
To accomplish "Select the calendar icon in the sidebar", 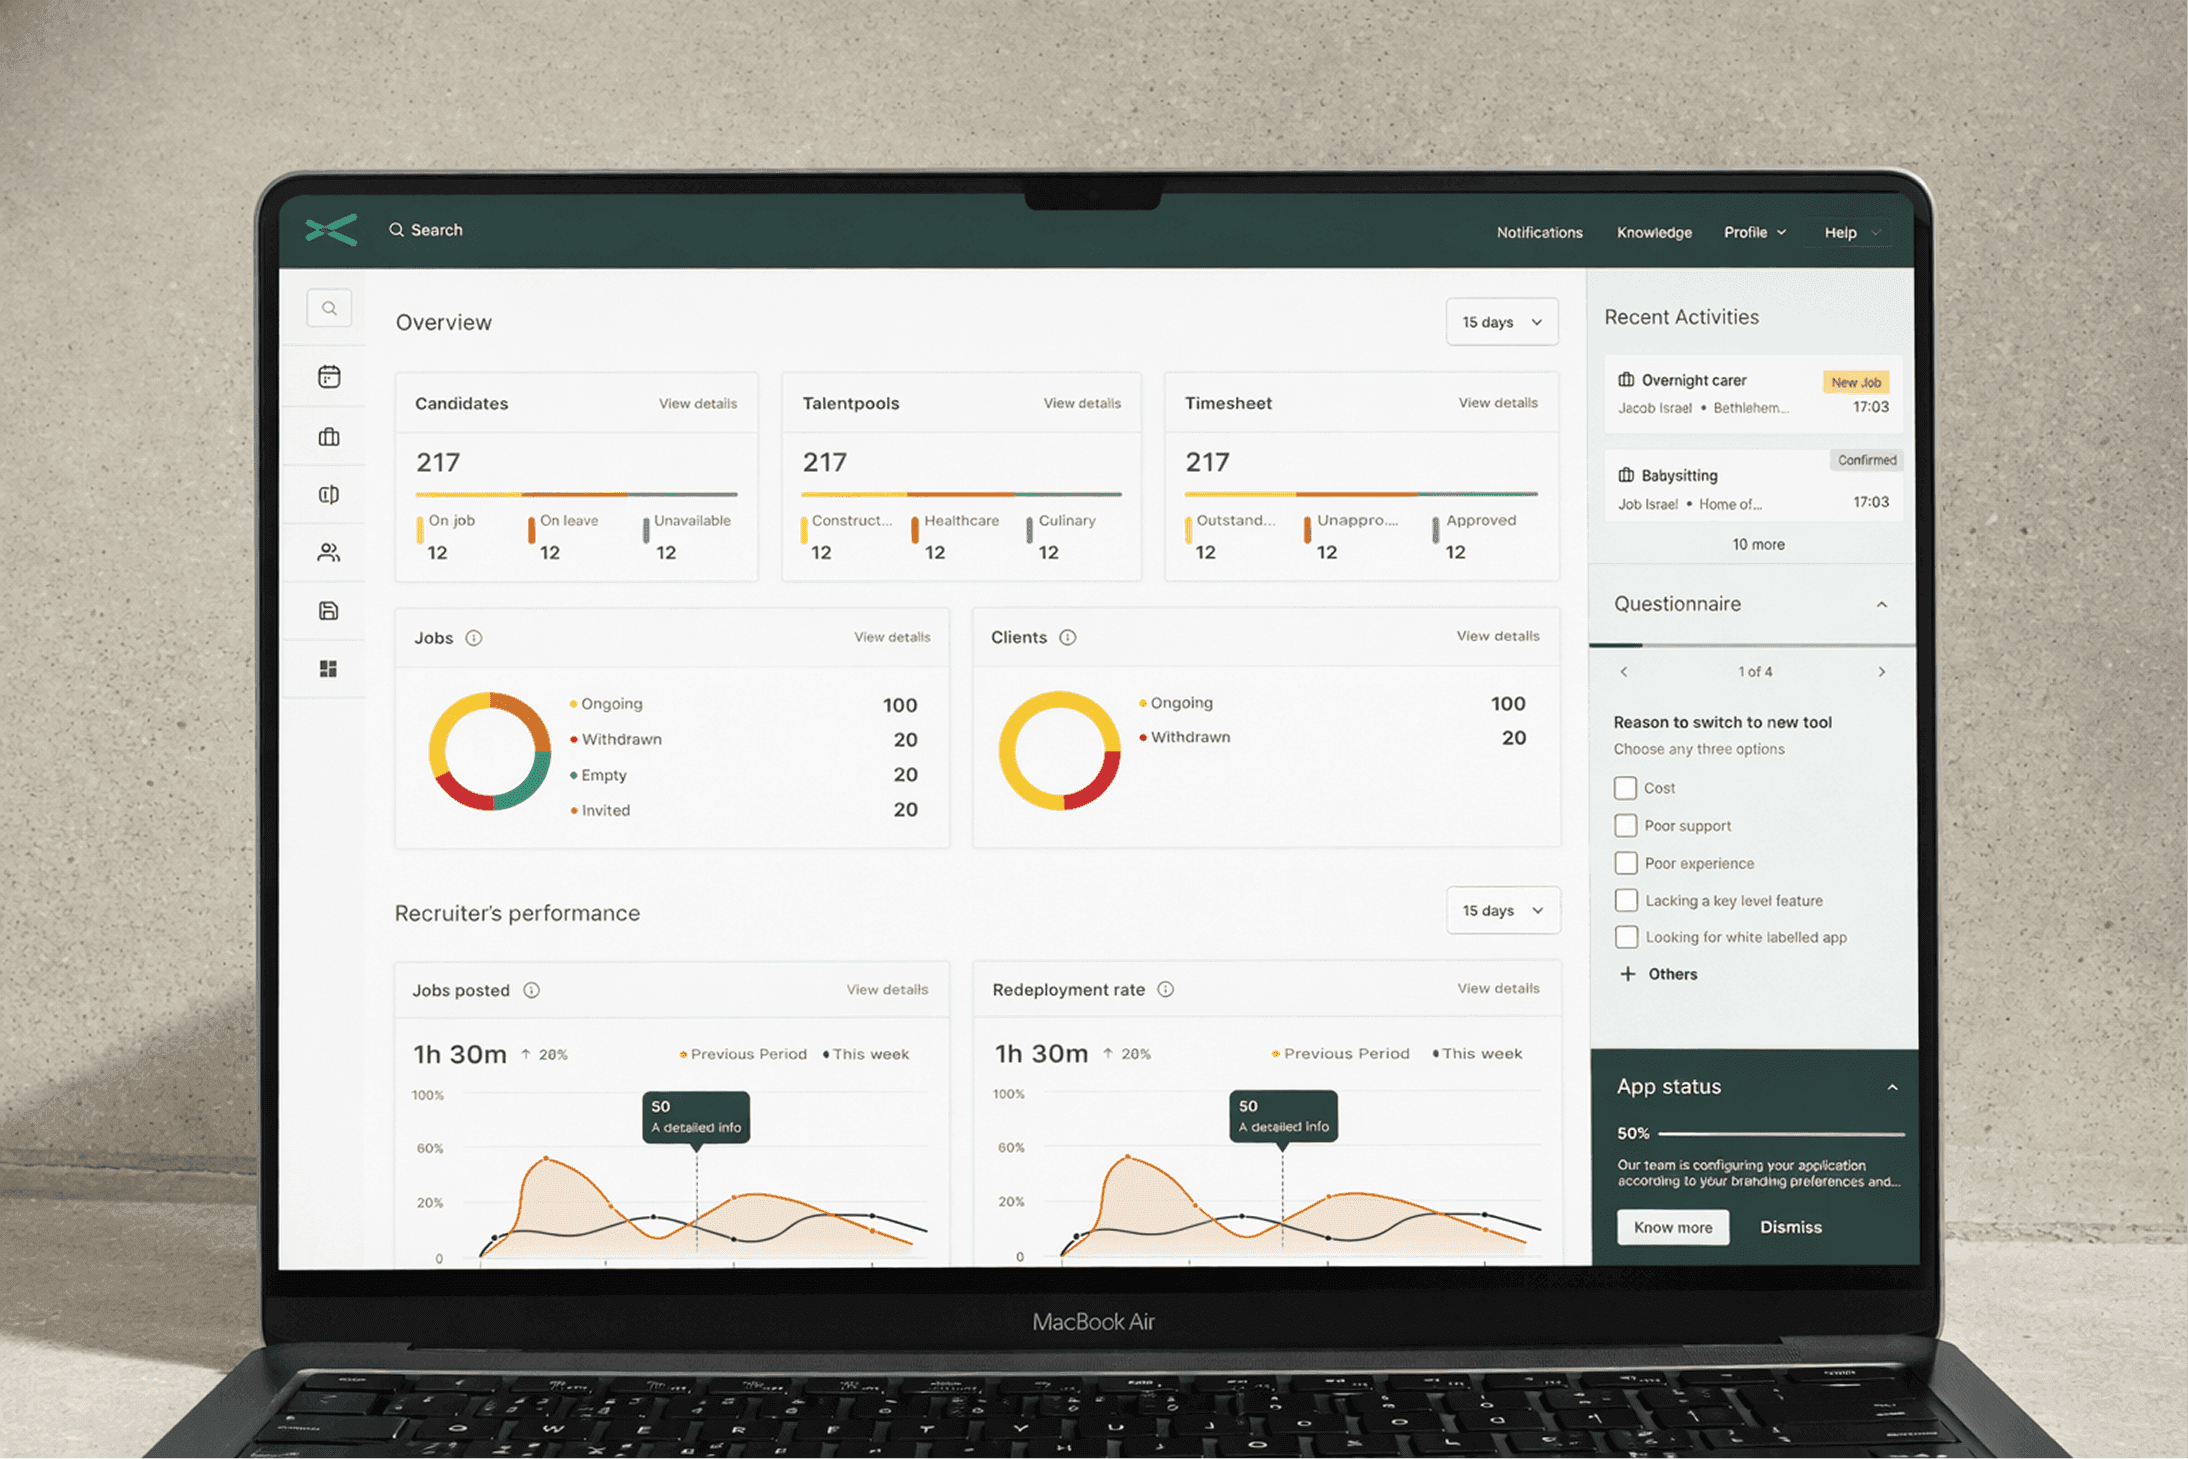I will pos(328,377).
